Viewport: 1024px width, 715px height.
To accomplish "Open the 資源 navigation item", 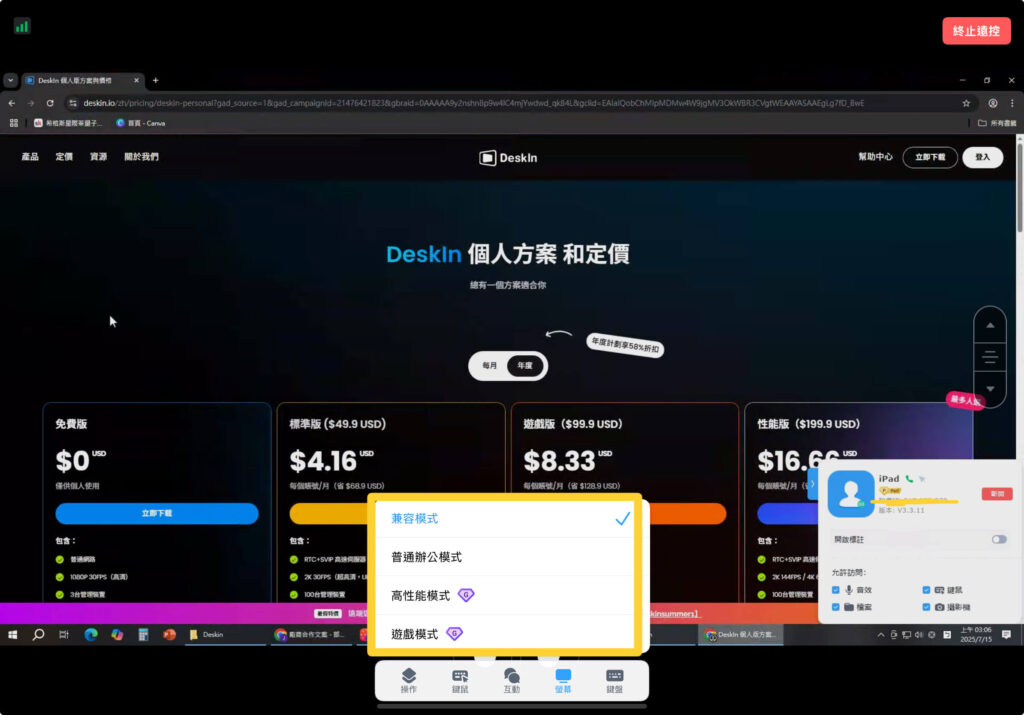I will tap(98, 157).
